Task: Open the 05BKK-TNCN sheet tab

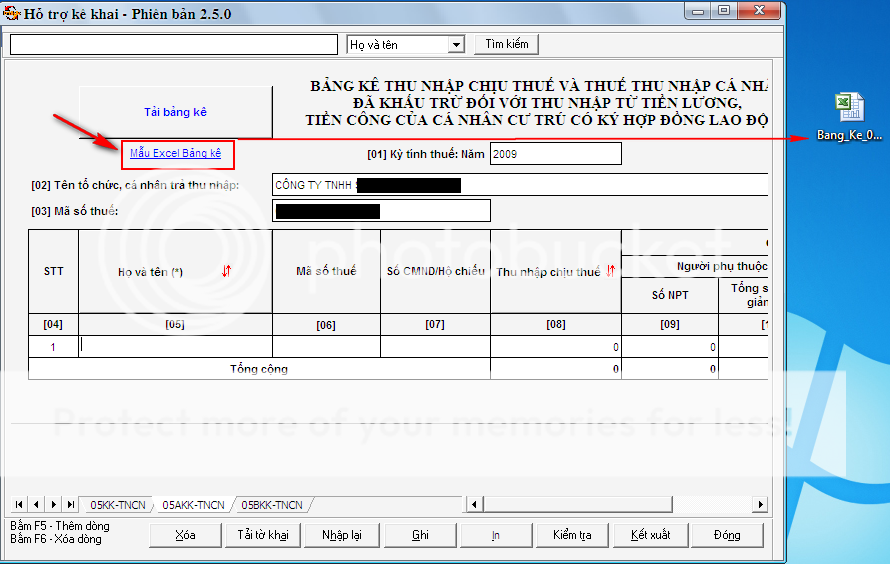Action: click(x=271, y=505)
